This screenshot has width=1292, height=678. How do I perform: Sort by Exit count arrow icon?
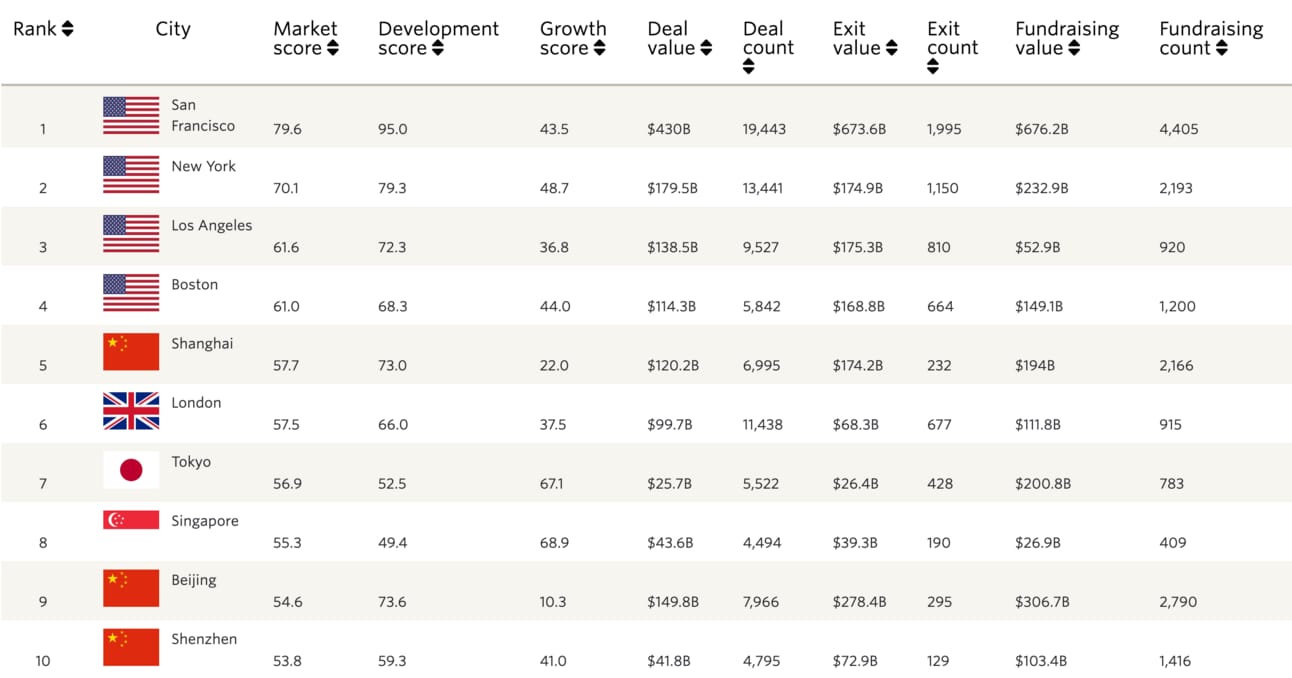tap(933, 67)
